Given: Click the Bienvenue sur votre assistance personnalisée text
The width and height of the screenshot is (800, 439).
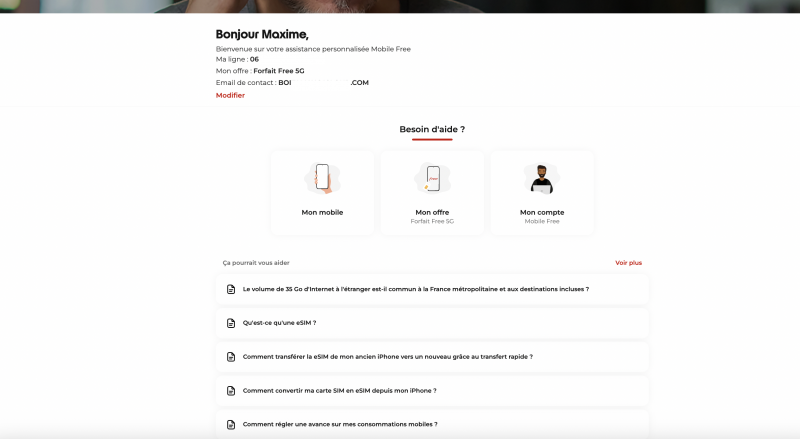Looking at the screenshot, I should pyautogui.click(x=313, y=49).
